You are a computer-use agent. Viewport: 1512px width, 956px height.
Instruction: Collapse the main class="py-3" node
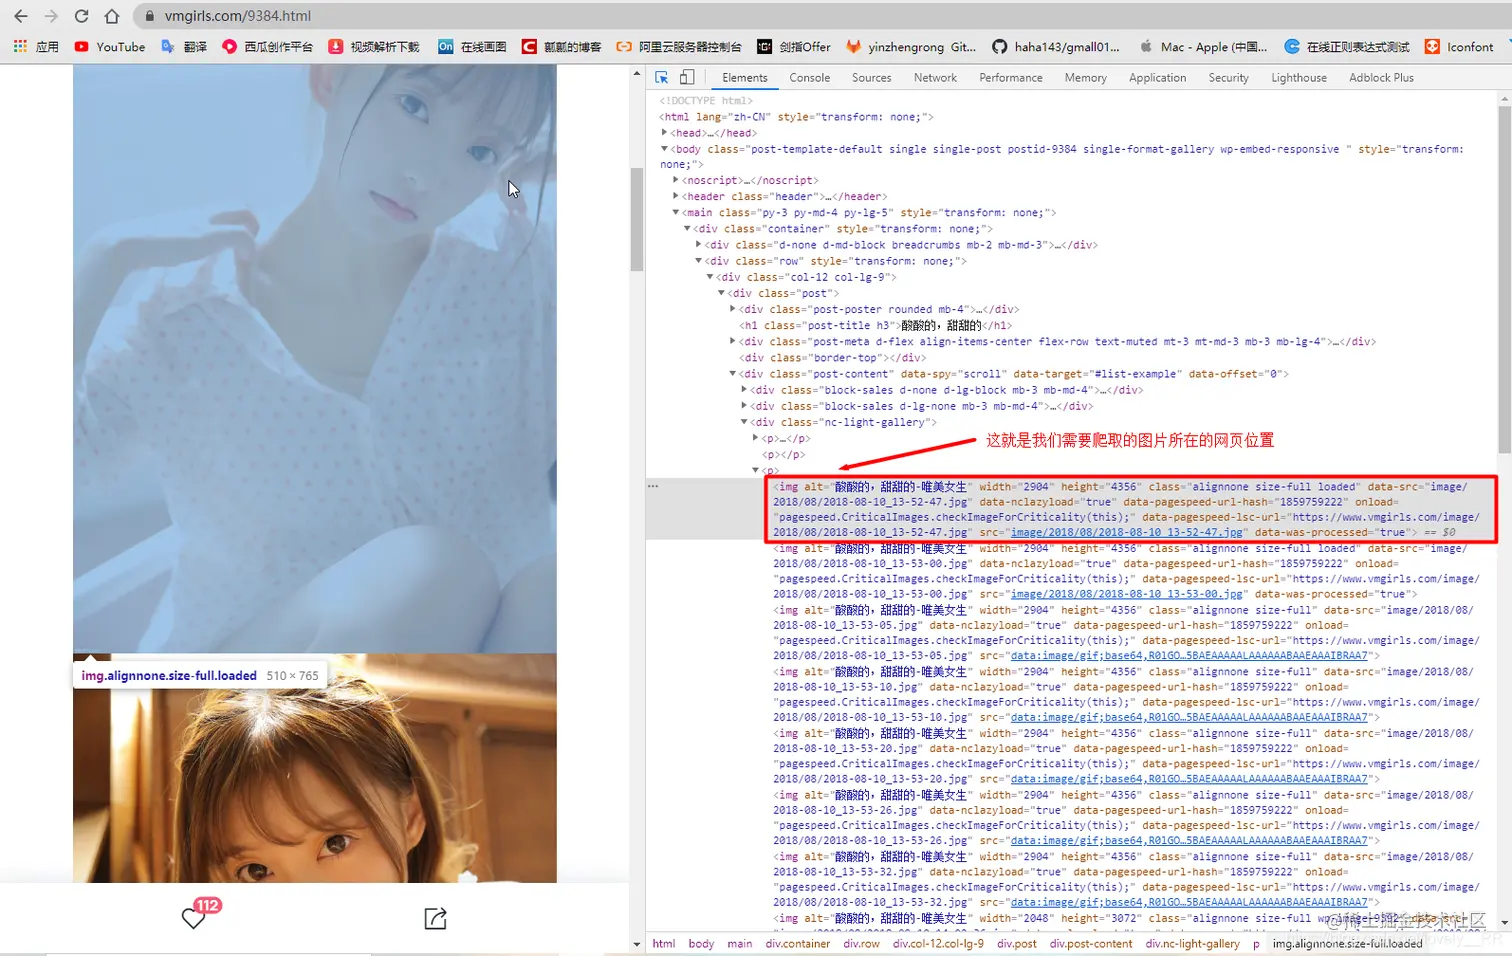click(x=676, y=212)
